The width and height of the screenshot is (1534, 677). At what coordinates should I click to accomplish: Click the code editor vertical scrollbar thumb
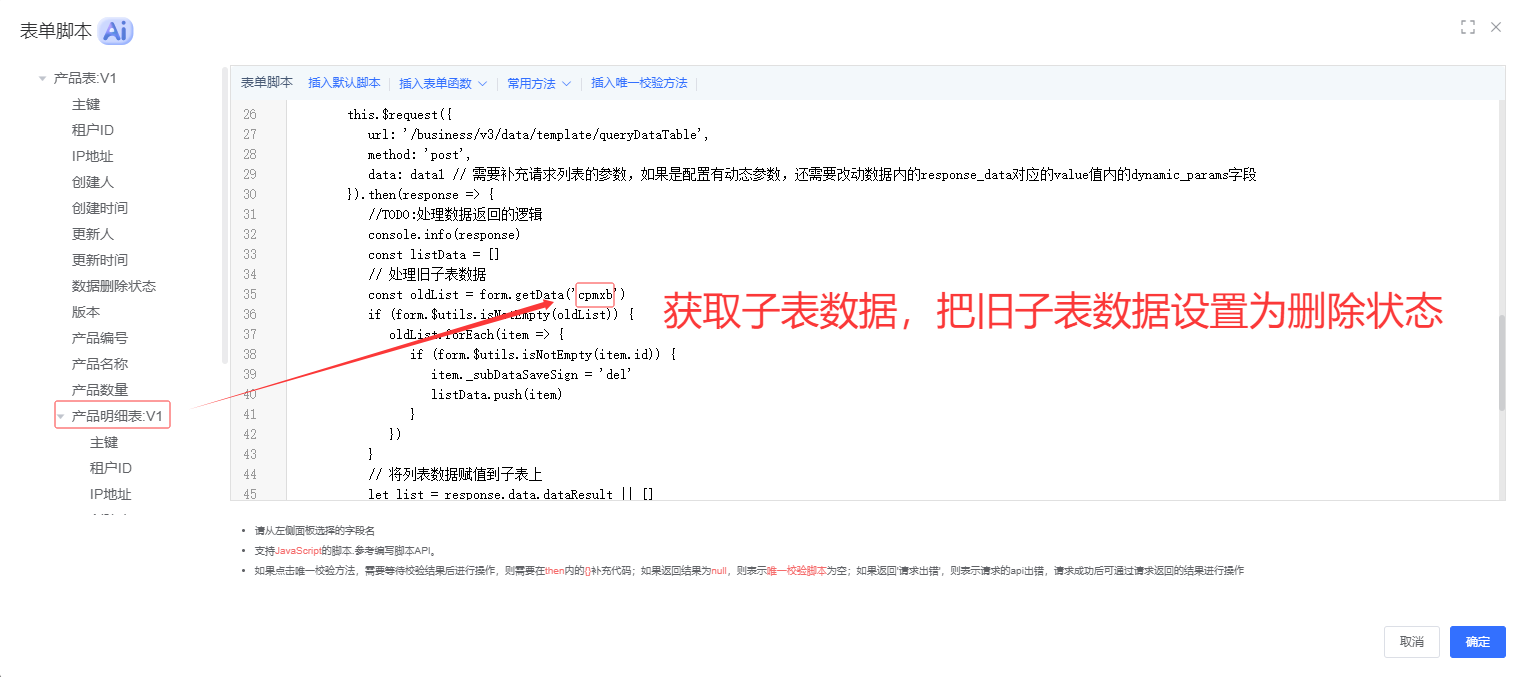(x=1501, y=362)
